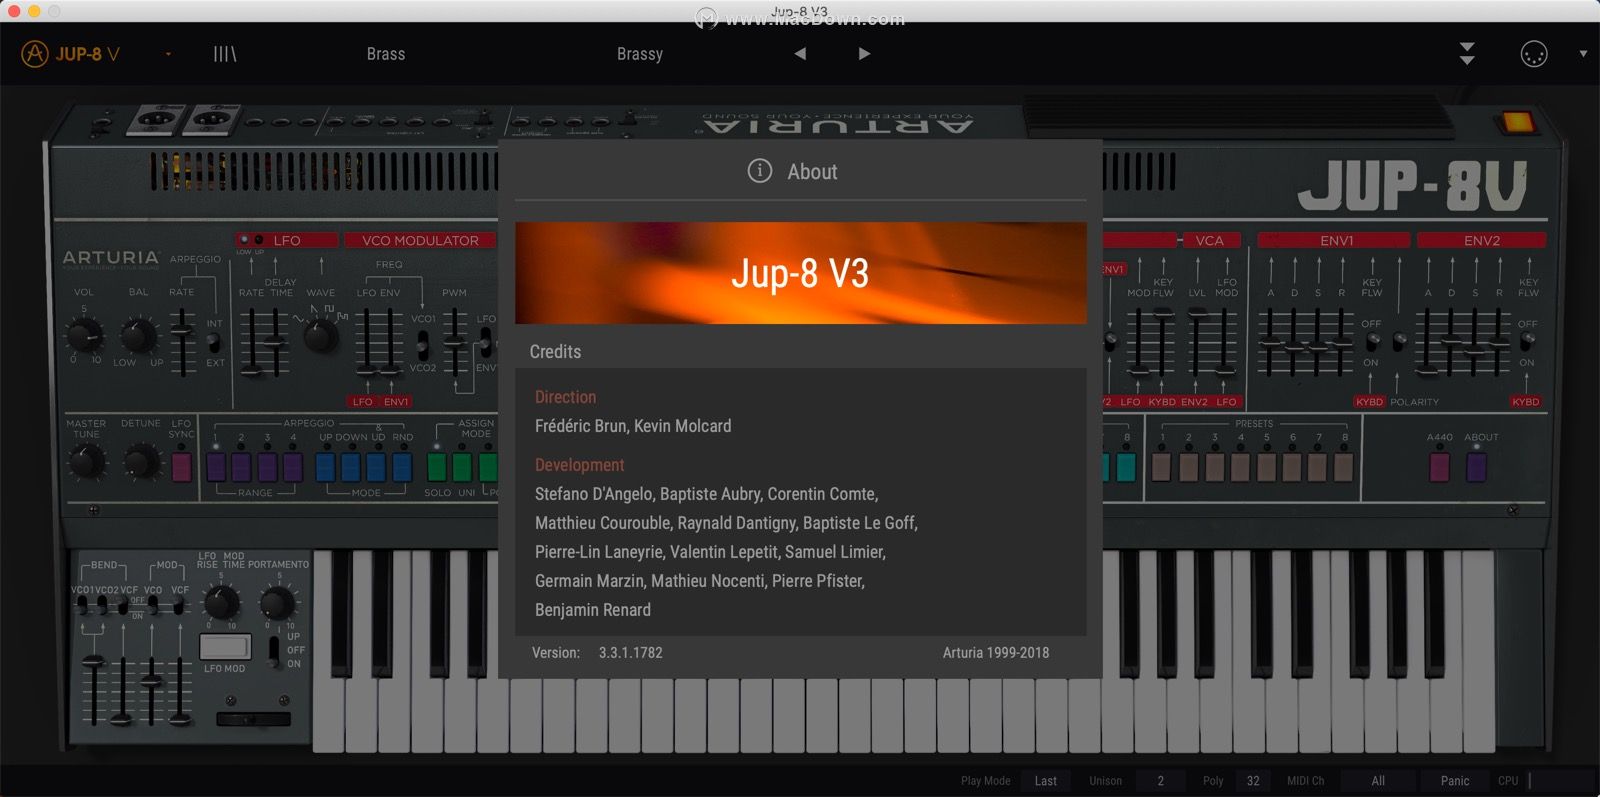Click version number 3.3.1.1782

(x=630, y=653)
